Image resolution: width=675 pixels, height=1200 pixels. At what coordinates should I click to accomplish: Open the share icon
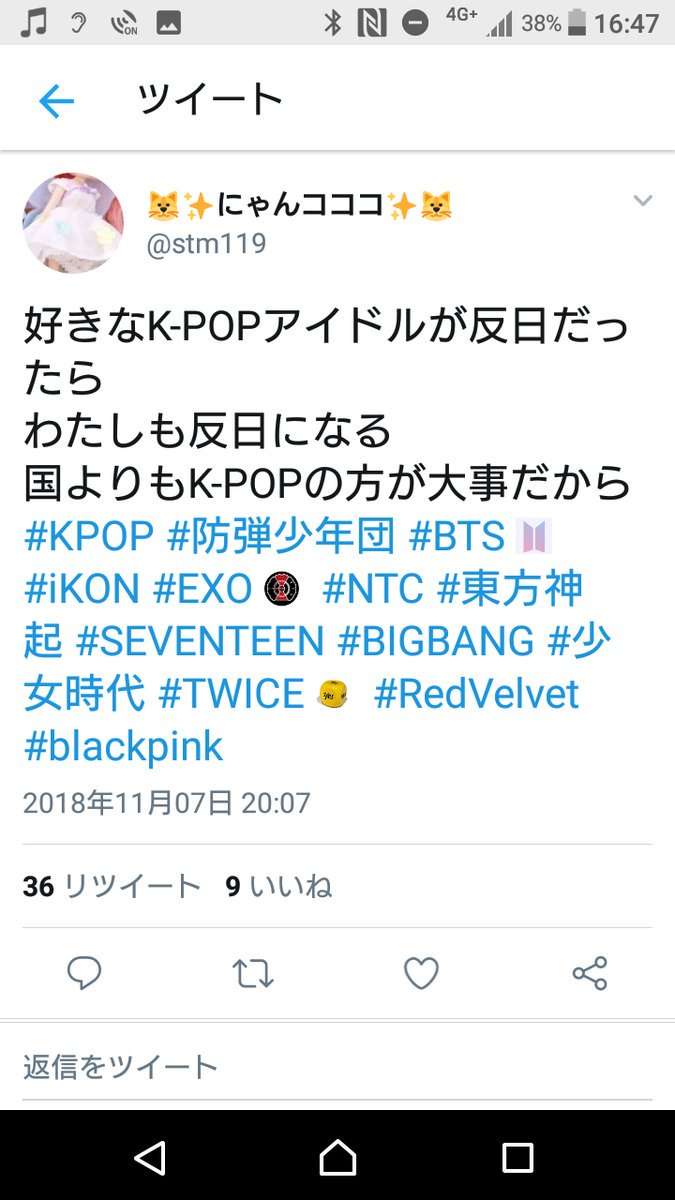tap(590, 973)
